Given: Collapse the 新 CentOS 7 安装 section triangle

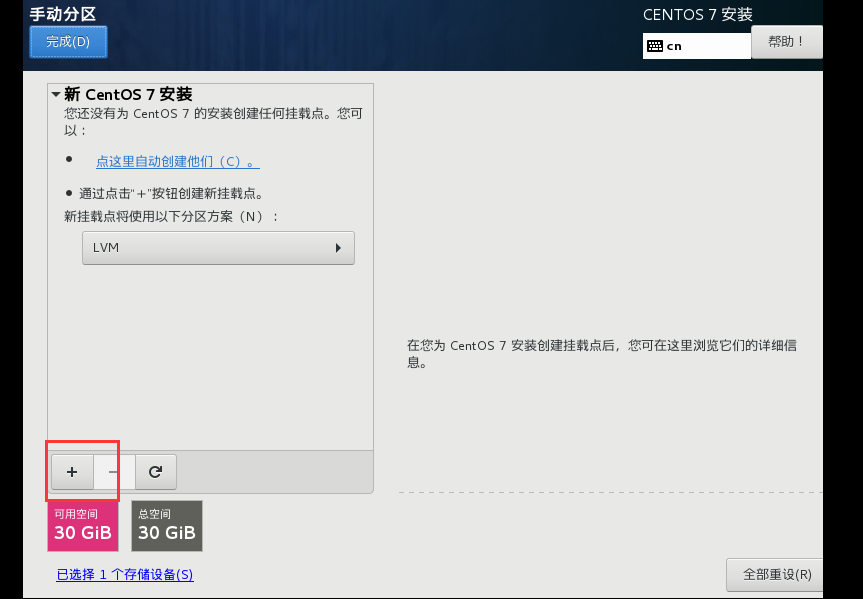Looking at the screenshot, I should point(56,95).
